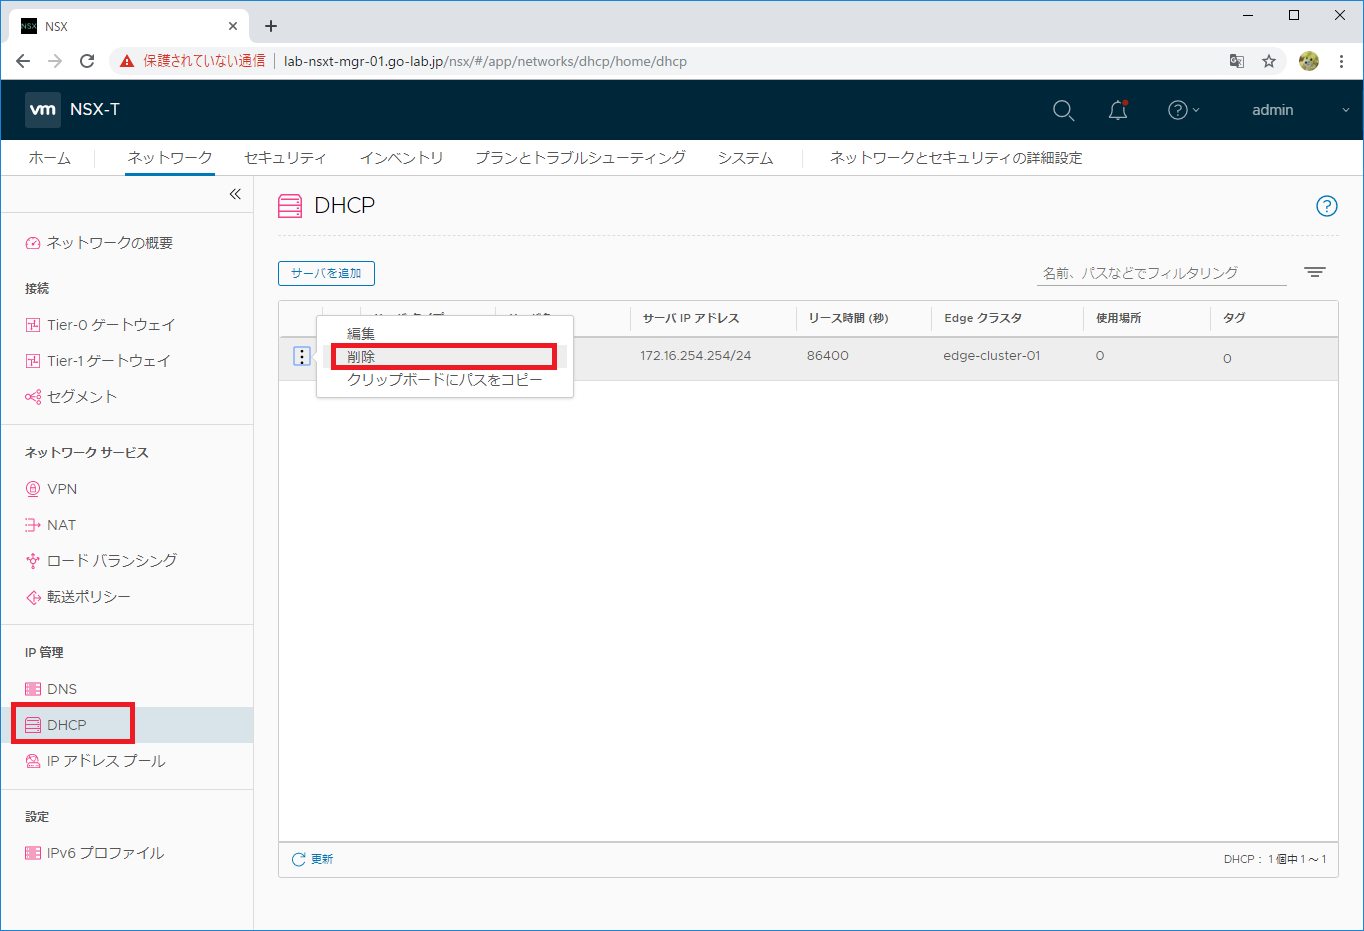Collapse the left navigation sidebar
Image resolution: width=1364 pixels, height=931 pixels.
235,194
